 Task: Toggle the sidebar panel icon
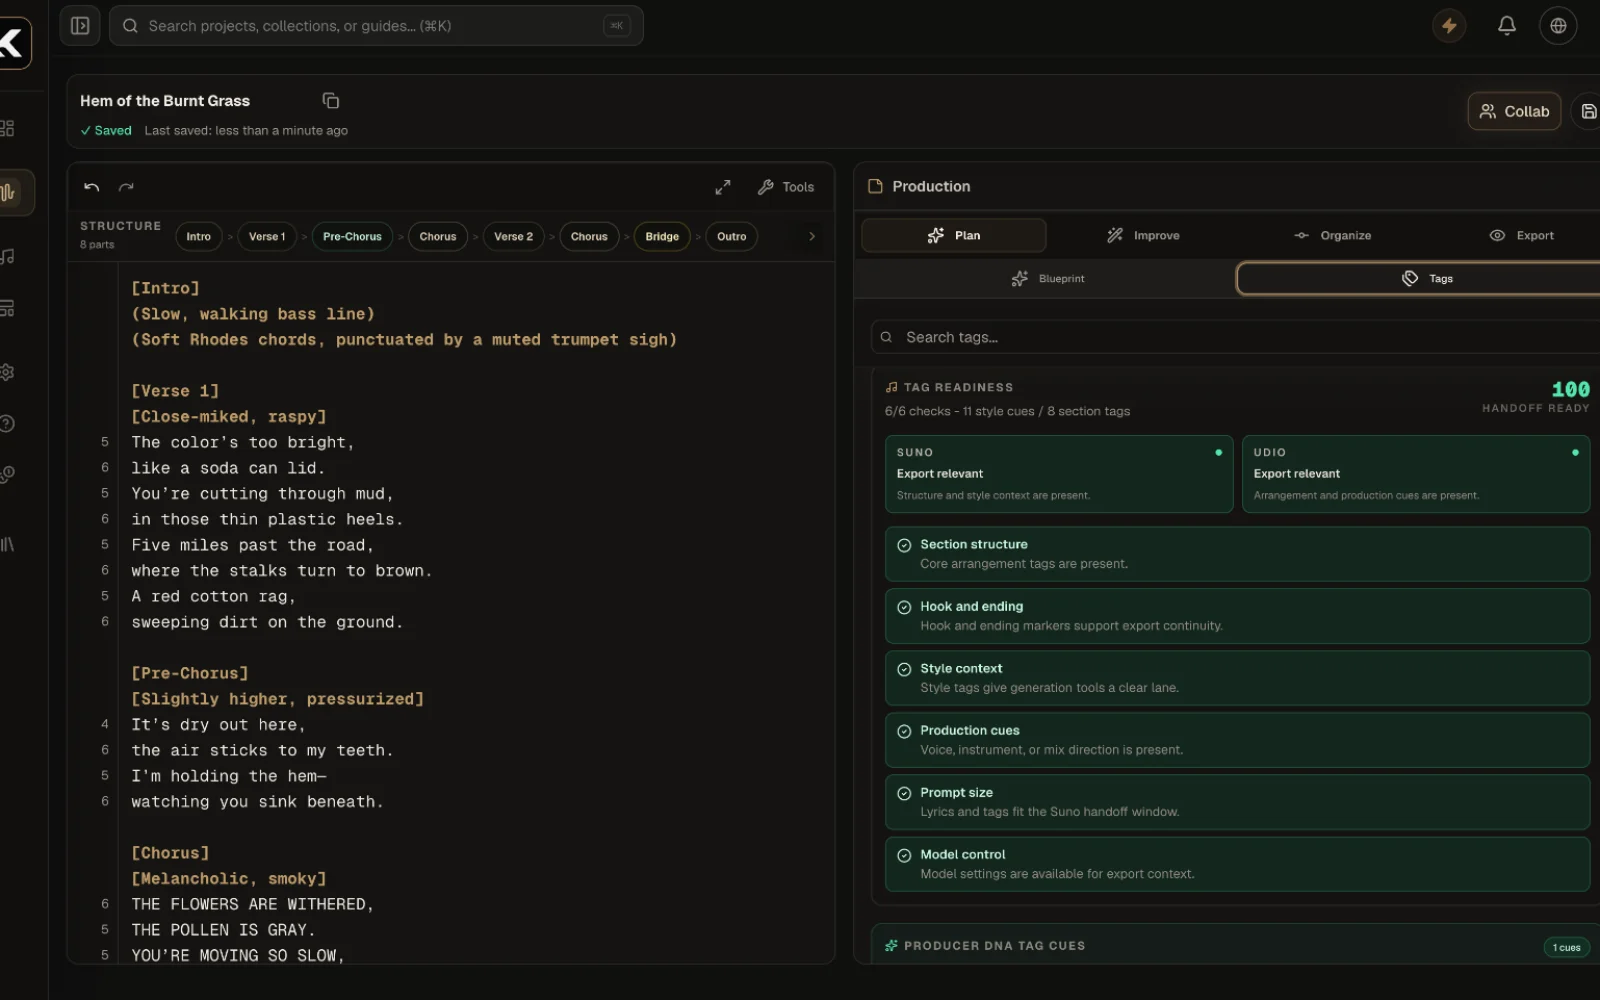click(80, 26)
